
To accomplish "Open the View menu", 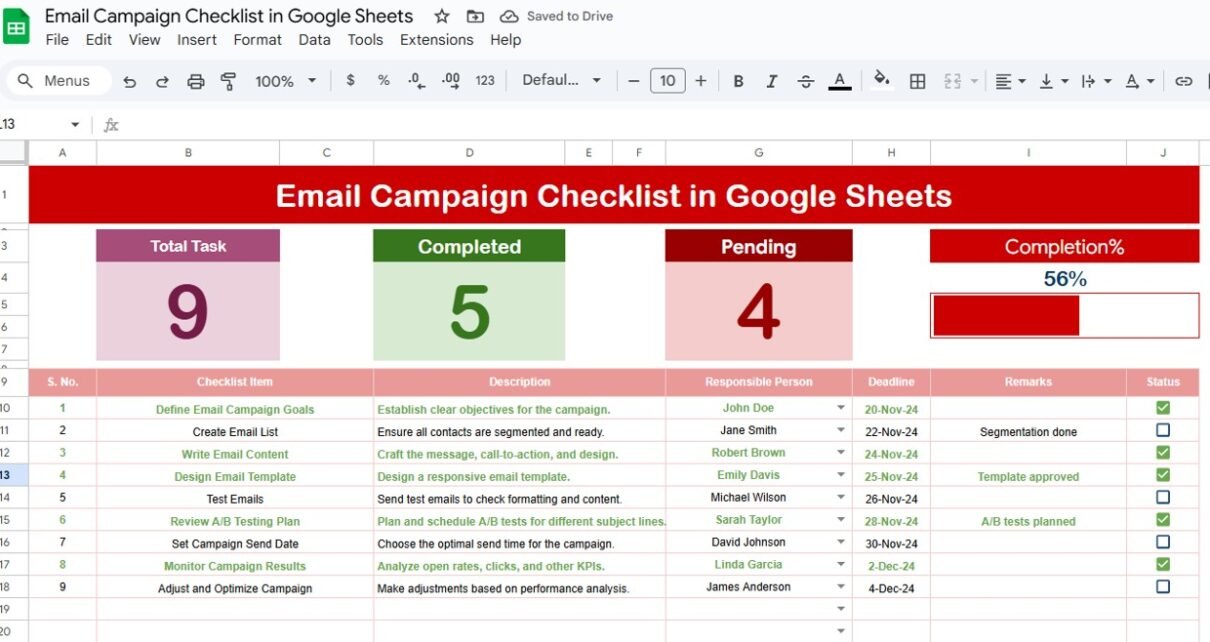I will (x=144, y=40).
